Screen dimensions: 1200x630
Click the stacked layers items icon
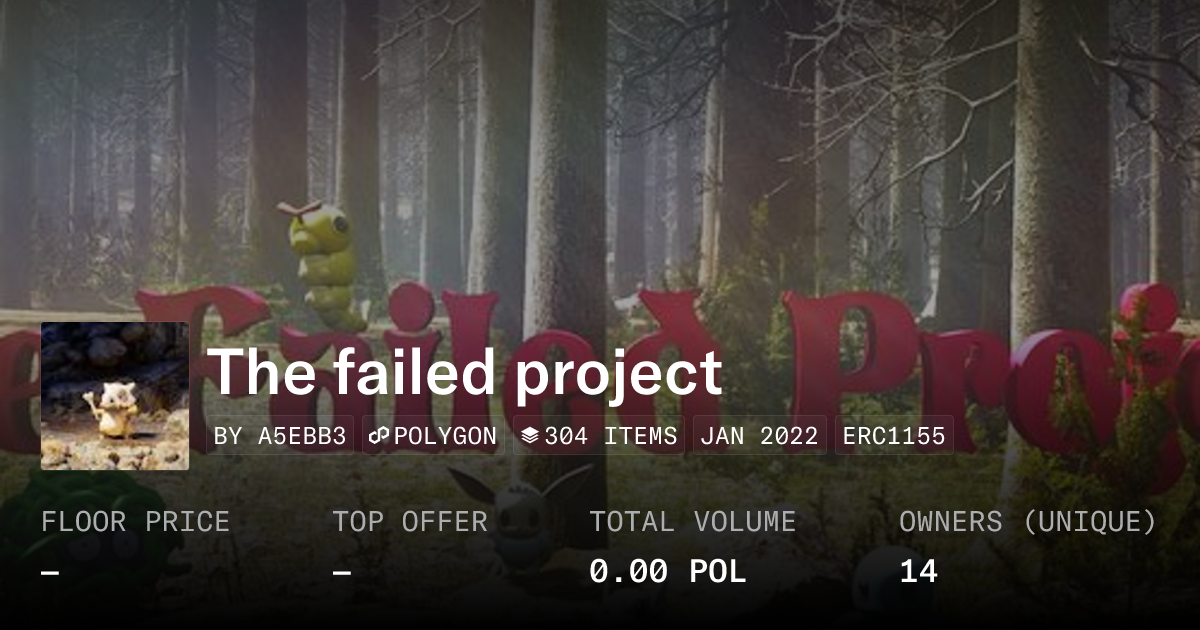pyautogui.click(x=530, y=436)
